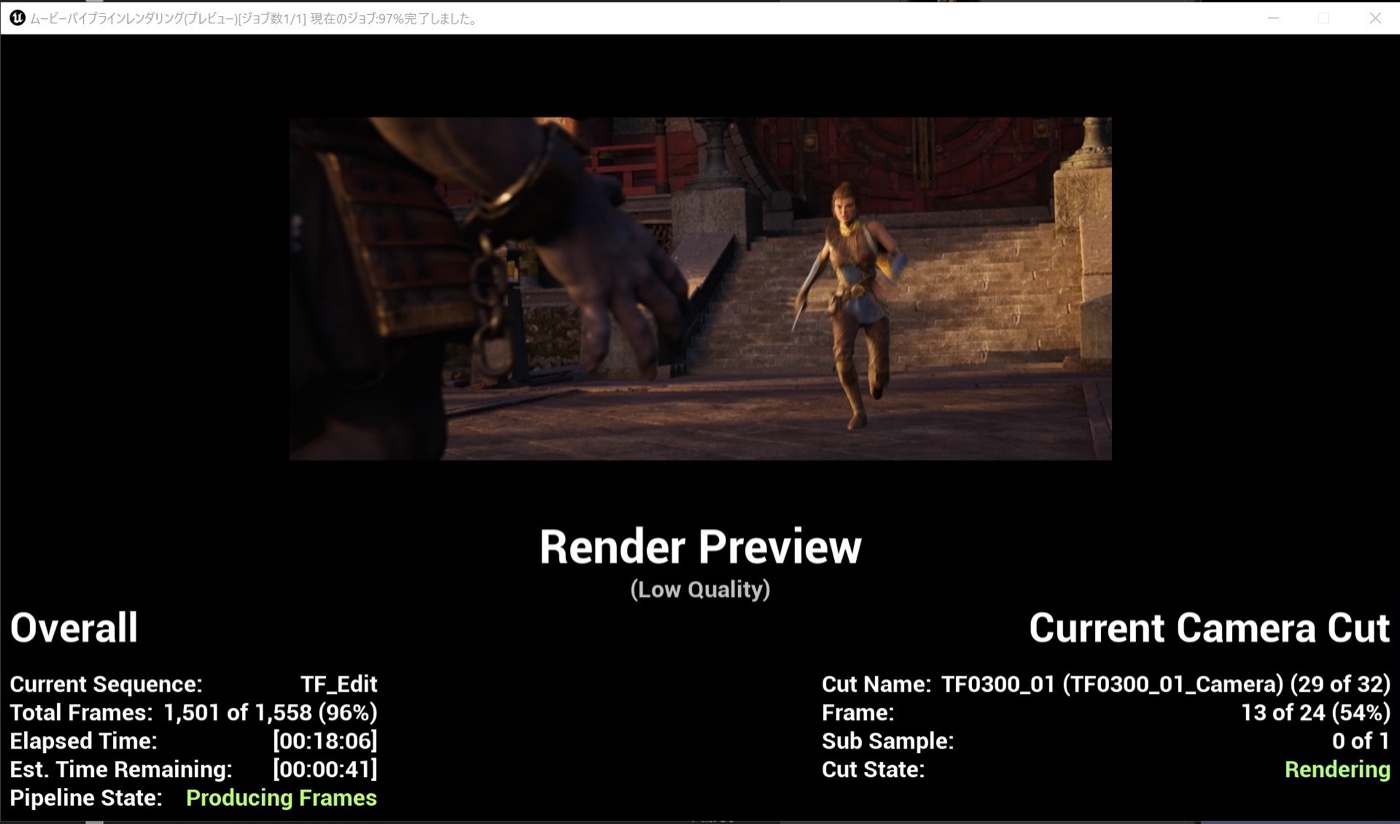Click the Current Camera Cut heading
This screenshot has height=824, width=1400.
(1209, 628)
